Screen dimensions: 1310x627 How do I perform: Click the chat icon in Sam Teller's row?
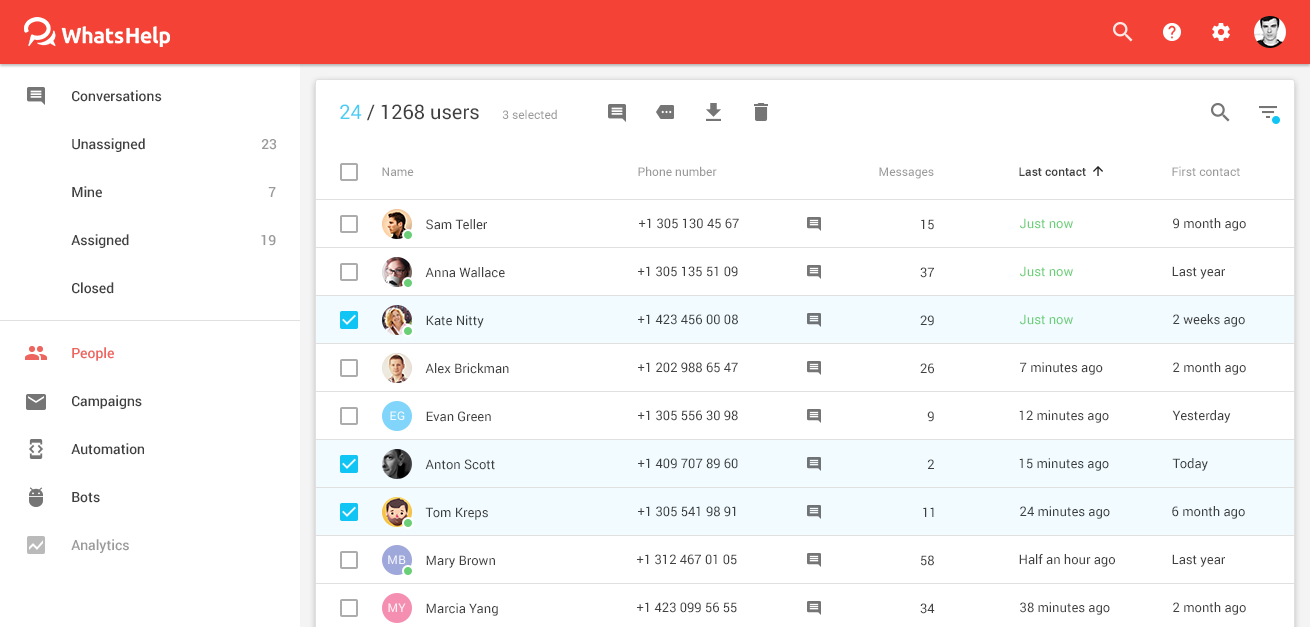tap(814, 224)
